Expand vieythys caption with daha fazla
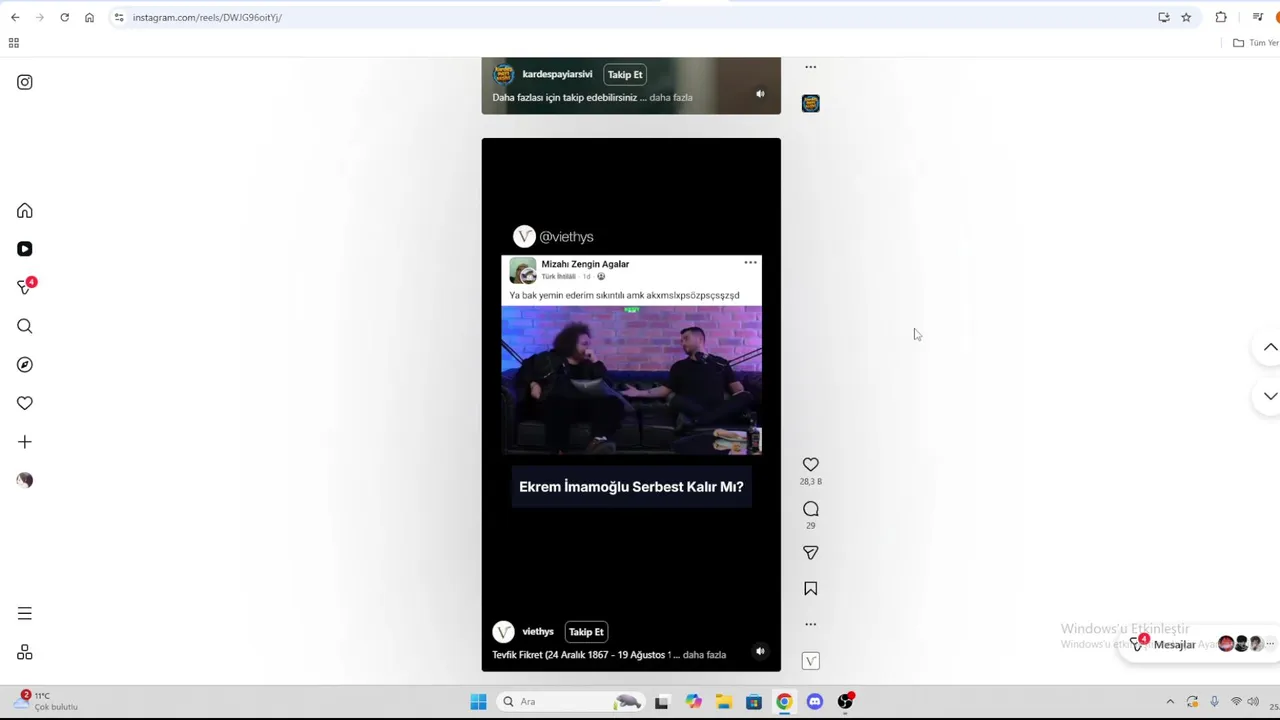 tap(704, 655)
